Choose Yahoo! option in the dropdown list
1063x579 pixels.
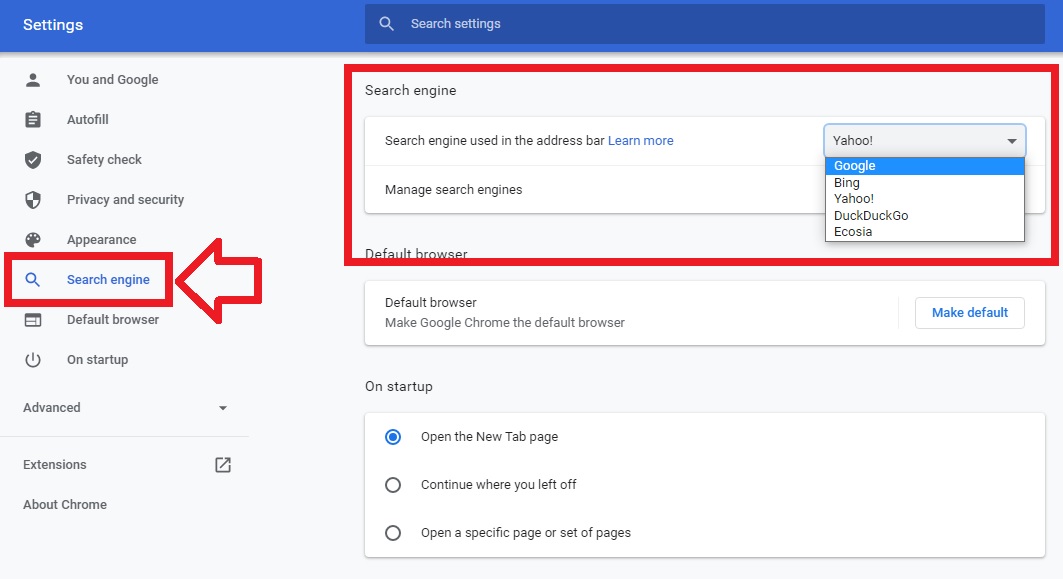(925, 199)
